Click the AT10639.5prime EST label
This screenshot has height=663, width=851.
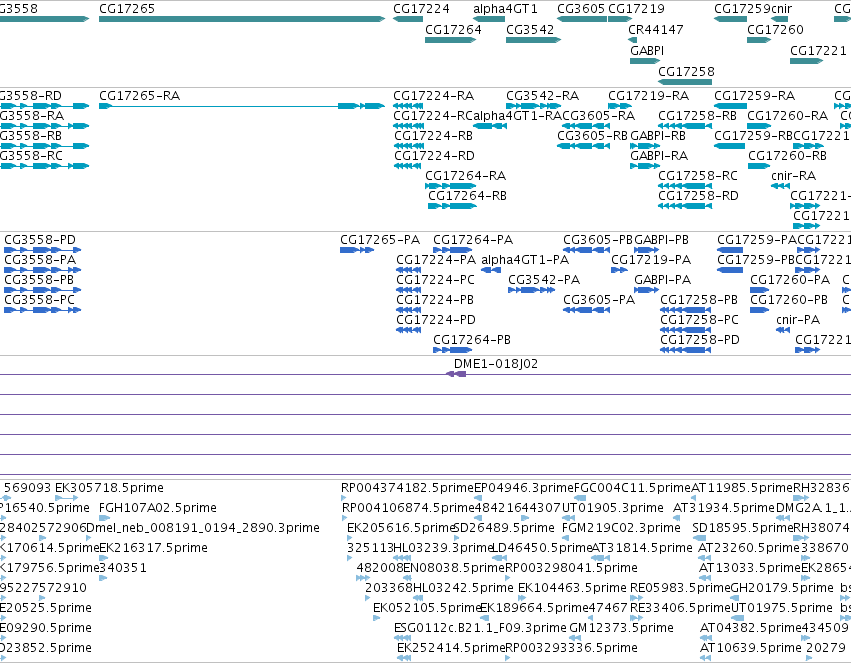(750, 648)
